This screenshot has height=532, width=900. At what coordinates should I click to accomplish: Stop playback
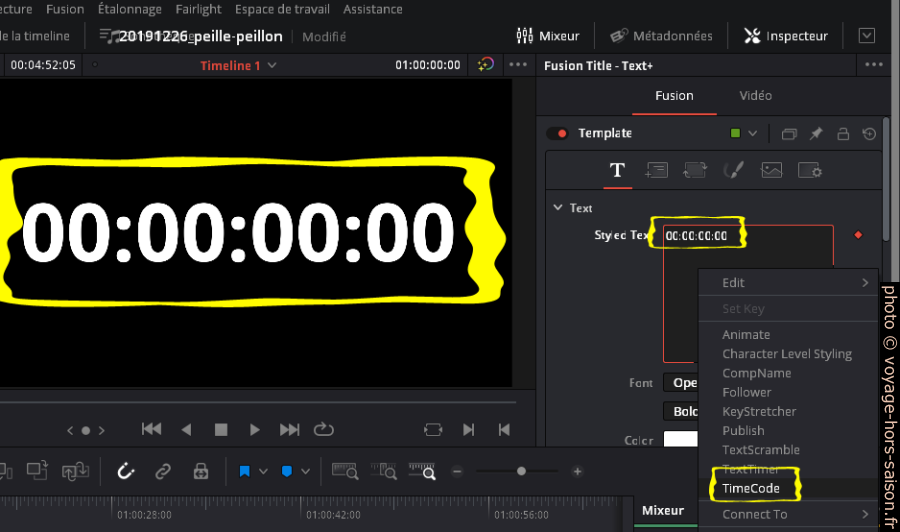[x=220, y=429]
